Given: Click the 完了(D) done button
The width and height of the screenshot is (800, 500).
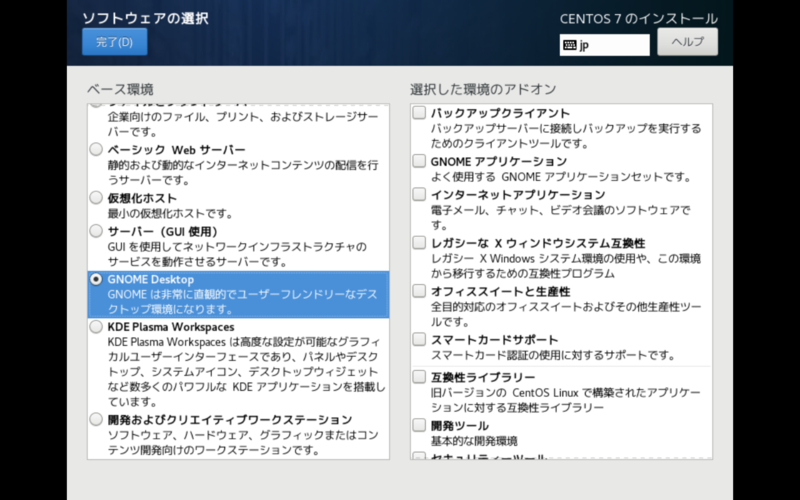Looking at the screenshot, I should coord(115,42).
